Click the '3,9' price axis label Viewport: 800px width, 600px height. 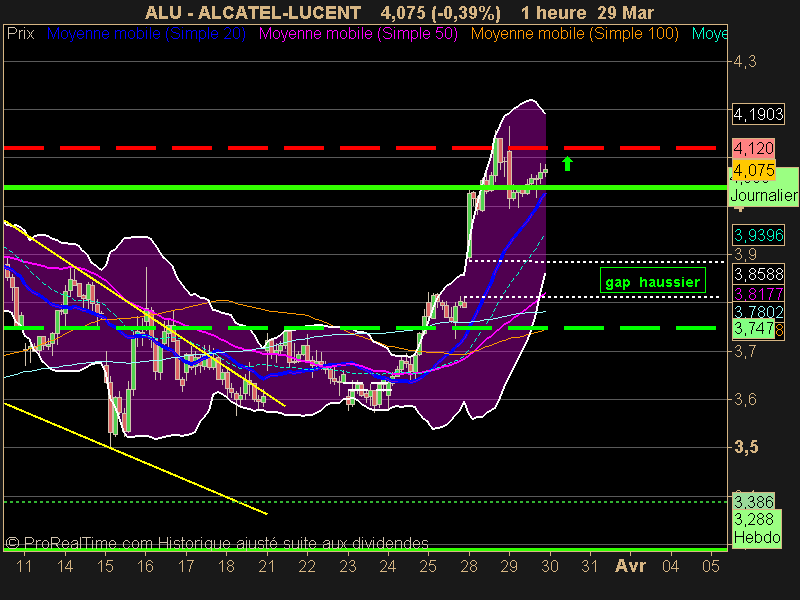pyautogui.click(x=745, y=254)
